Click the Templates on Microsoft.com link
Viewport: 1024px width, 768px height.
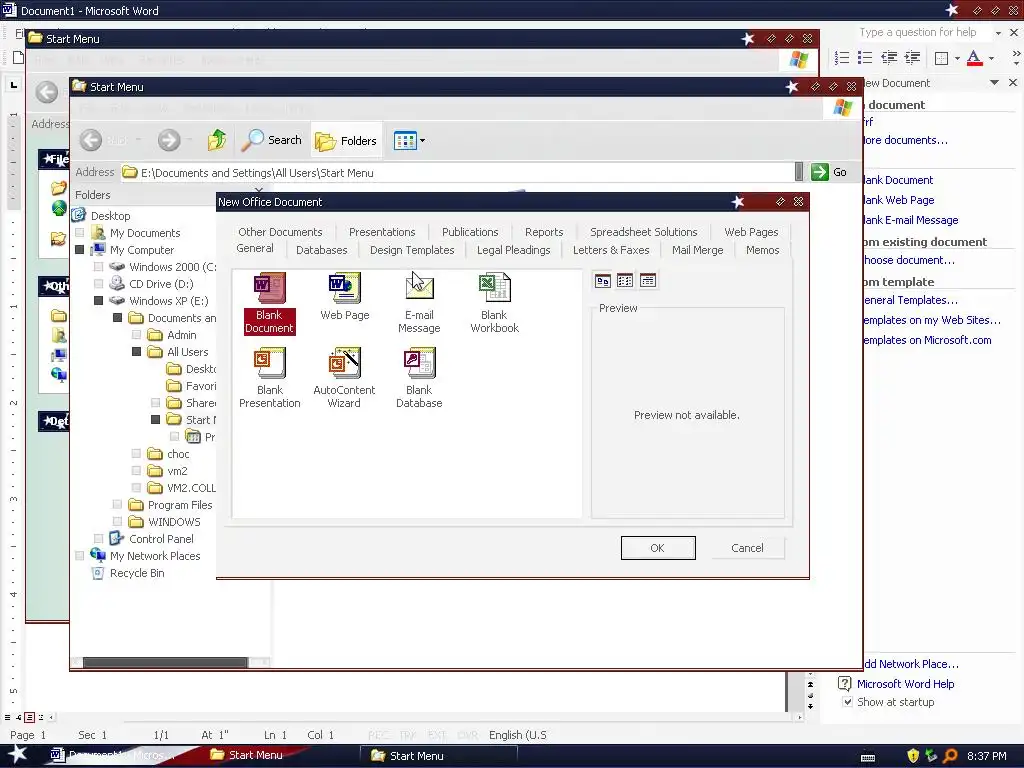coord(927,340)
